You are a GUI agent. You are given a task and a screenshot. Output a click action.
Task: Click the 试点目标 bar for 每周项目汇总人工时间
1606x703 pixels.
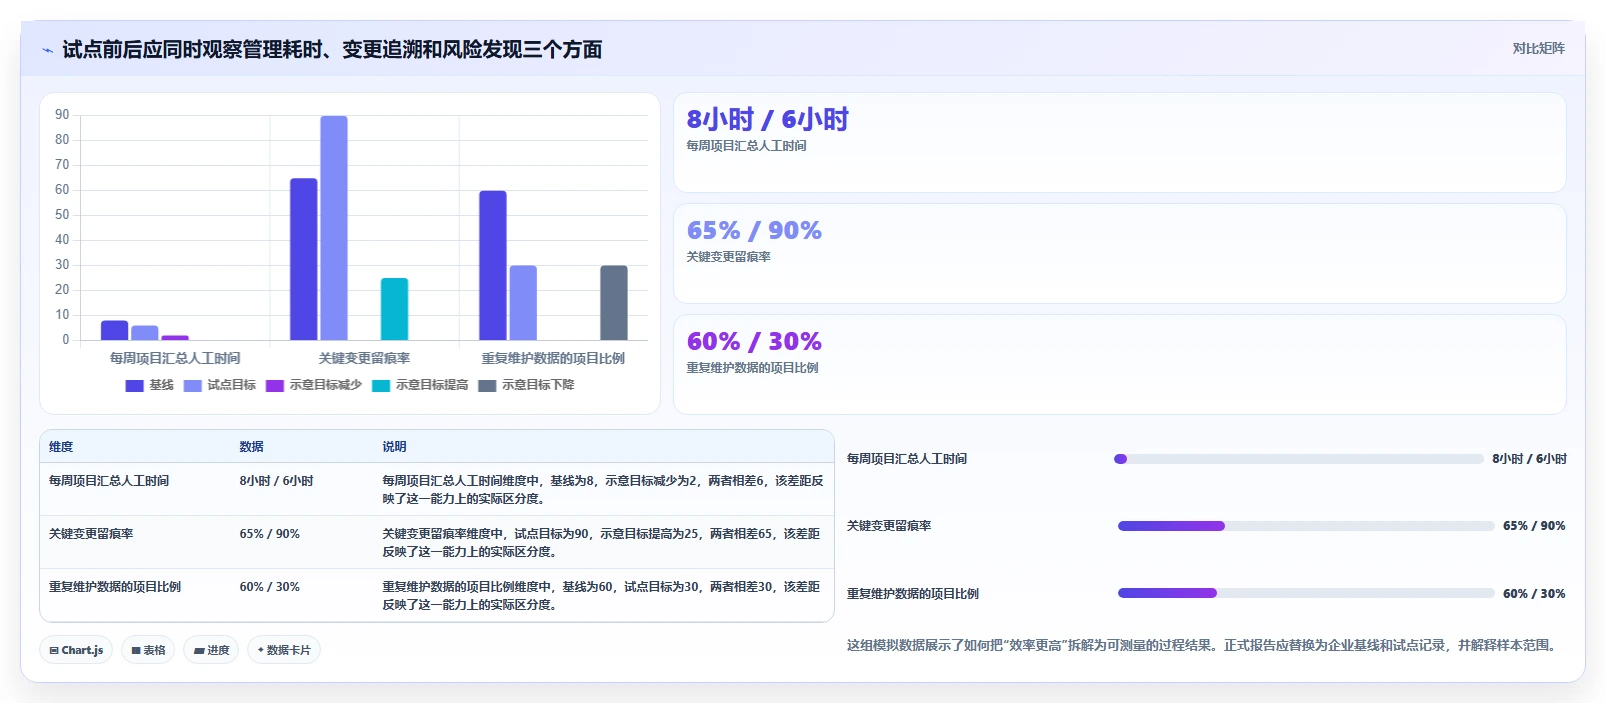[x=145, y=333]
